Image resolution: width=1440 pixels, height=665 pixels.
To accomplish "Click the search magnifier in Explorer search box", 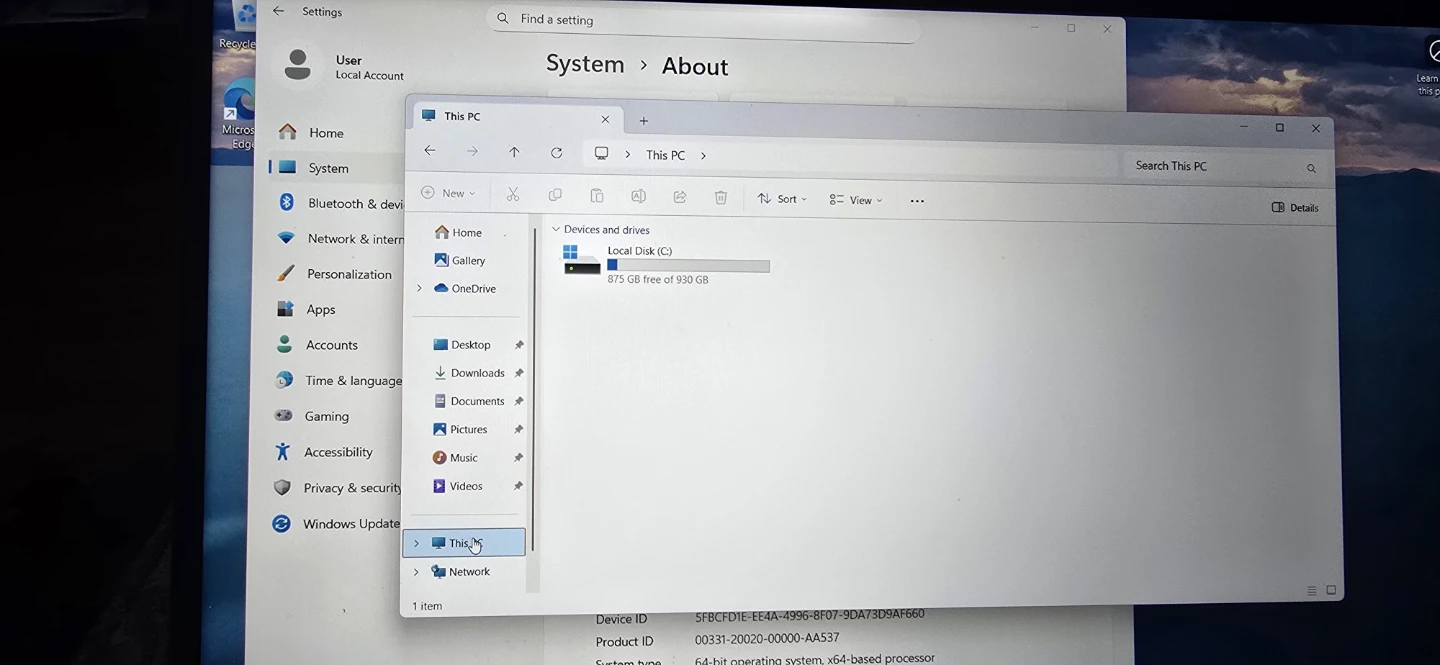I will point(1311,168).
